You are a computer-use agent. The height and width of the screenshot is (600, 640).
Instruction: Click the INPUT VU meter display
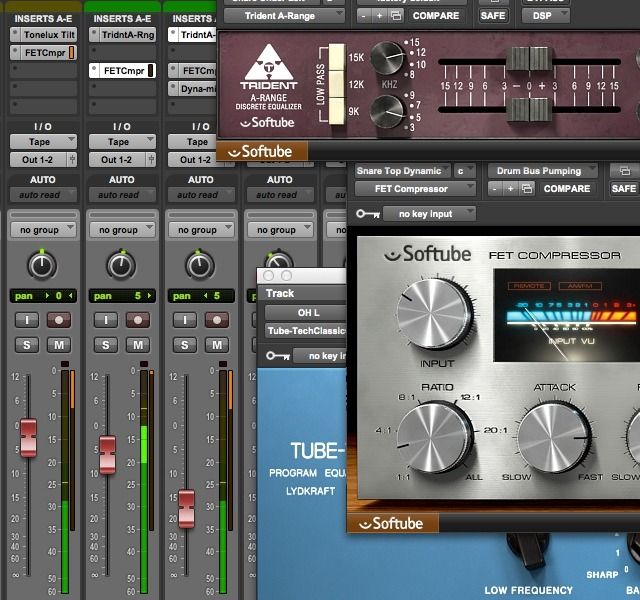pos(567,316)
